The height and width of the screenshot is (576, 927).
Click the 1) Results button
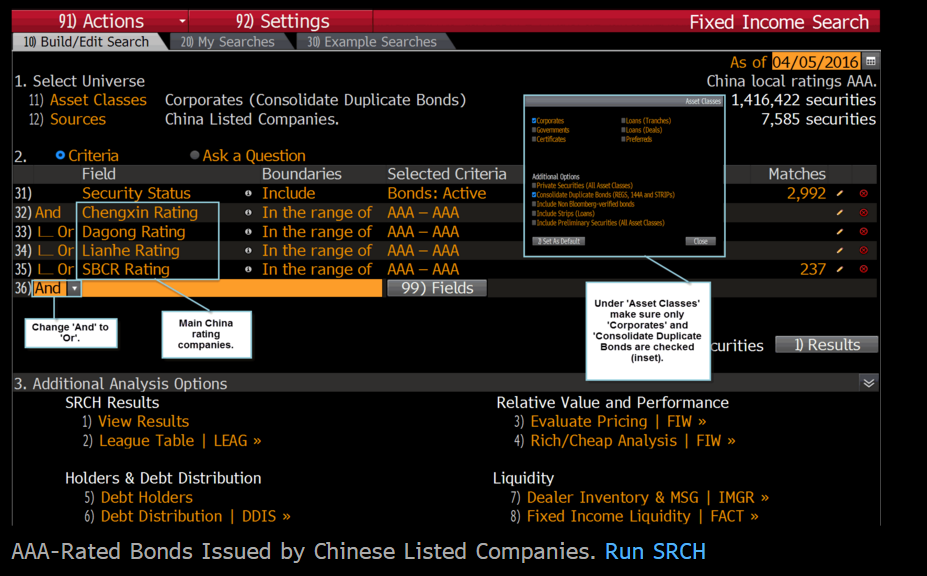(x=826, y=345)
